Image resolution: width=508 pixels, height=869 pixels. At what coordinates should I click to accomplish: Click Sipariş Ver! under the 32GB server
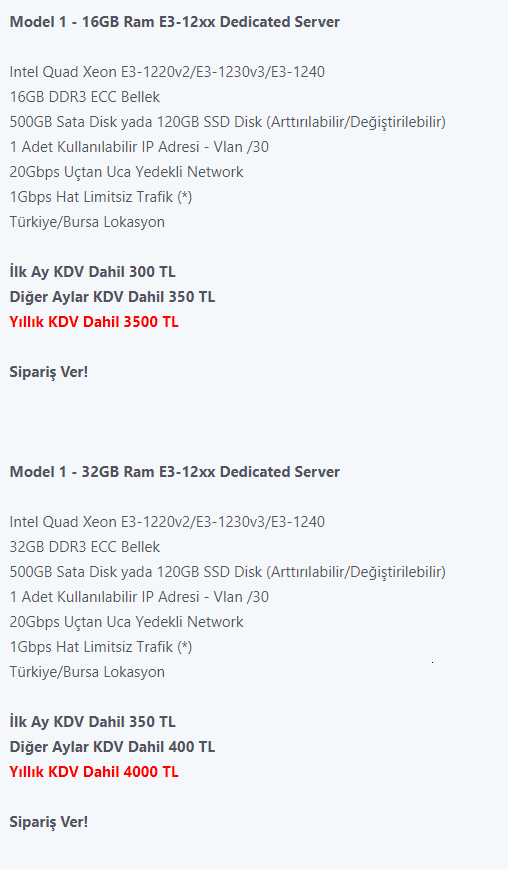click(49, 822)
